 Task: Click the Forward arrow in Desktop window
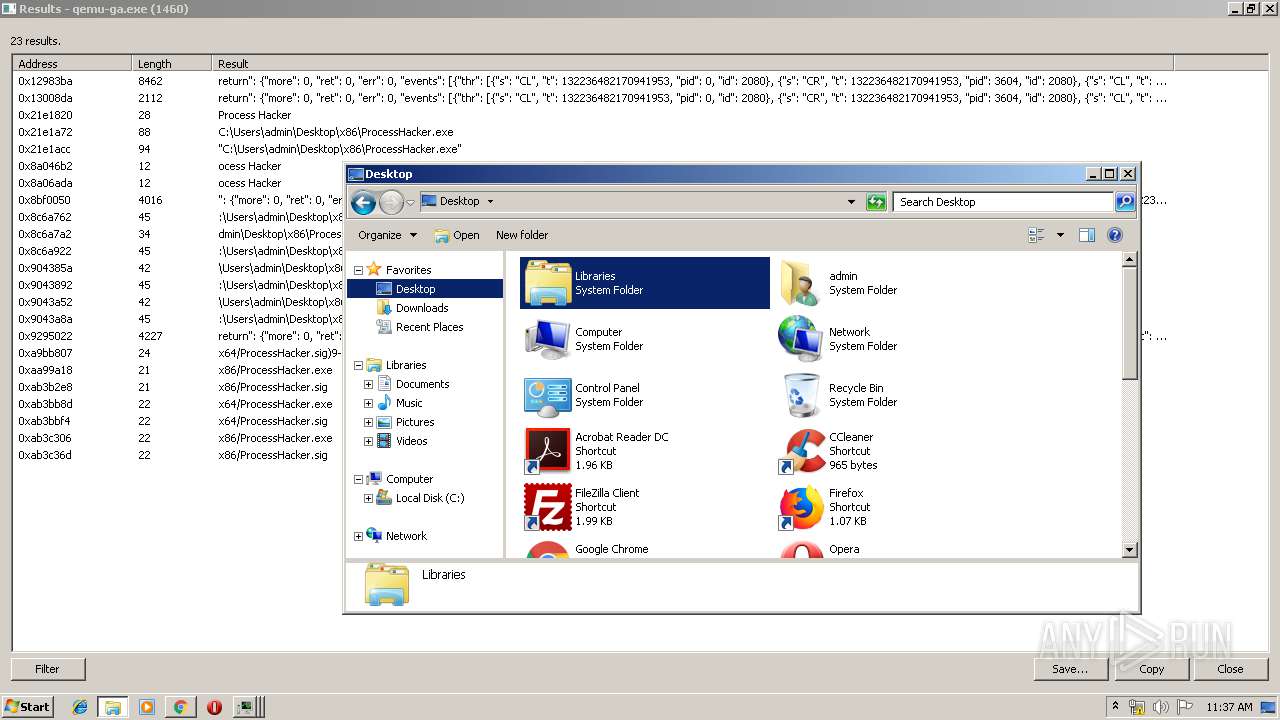click(391, 202)
